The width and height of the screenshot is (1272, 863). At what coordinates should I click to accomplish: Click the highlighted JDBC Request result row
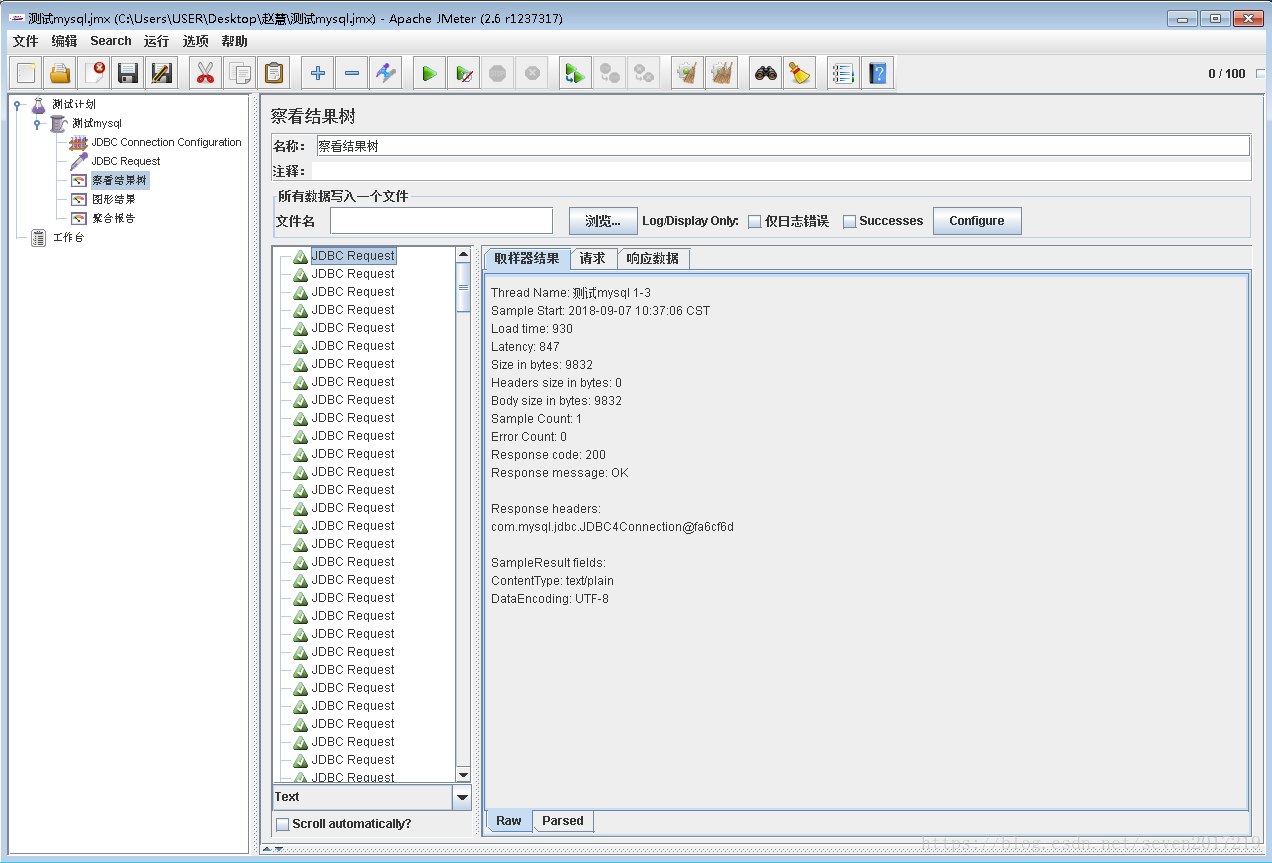click(353, 256)
